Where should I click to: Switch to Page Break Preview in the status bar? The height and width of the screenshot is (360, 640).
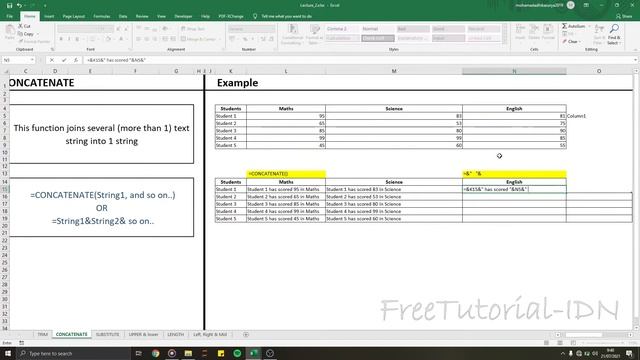tap(573, 343)
